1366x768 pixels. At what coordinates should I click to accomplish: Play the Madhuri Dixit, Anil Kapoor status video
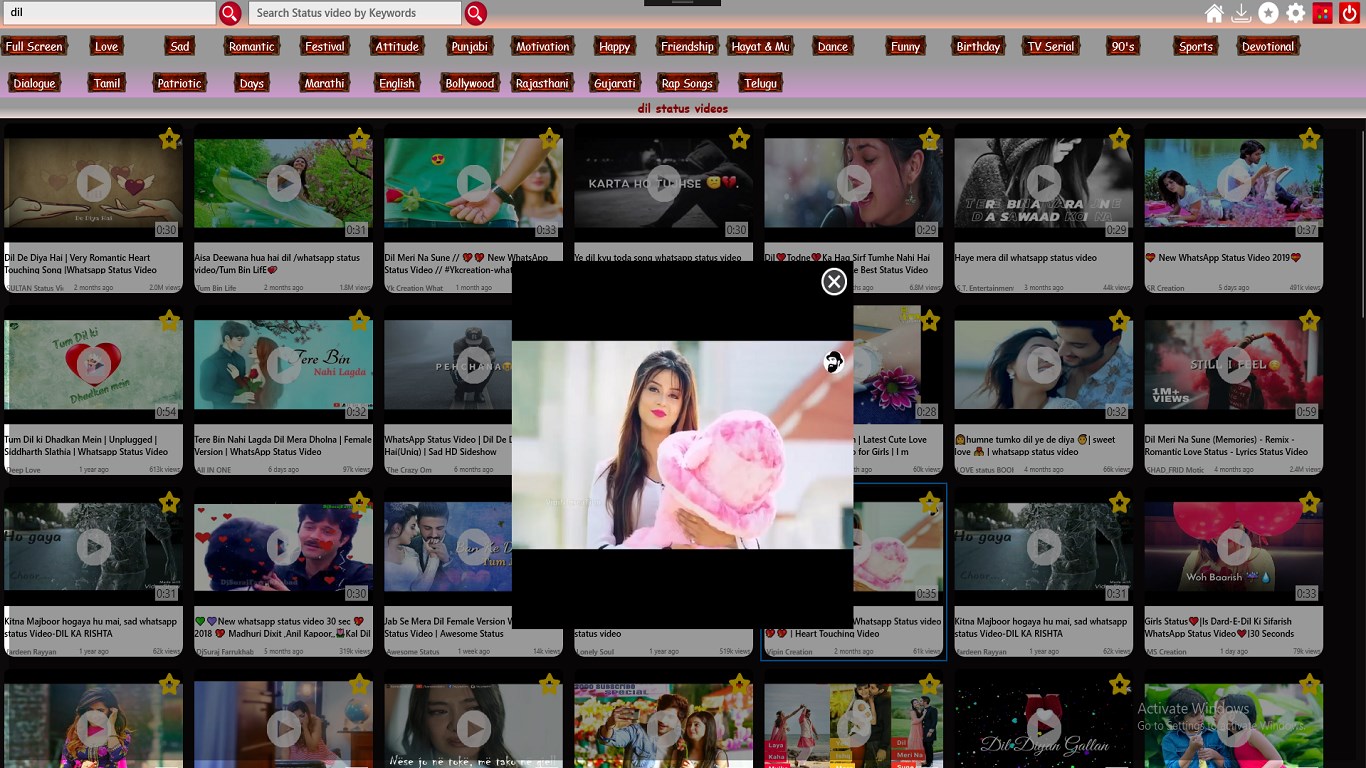coord(283,547)
